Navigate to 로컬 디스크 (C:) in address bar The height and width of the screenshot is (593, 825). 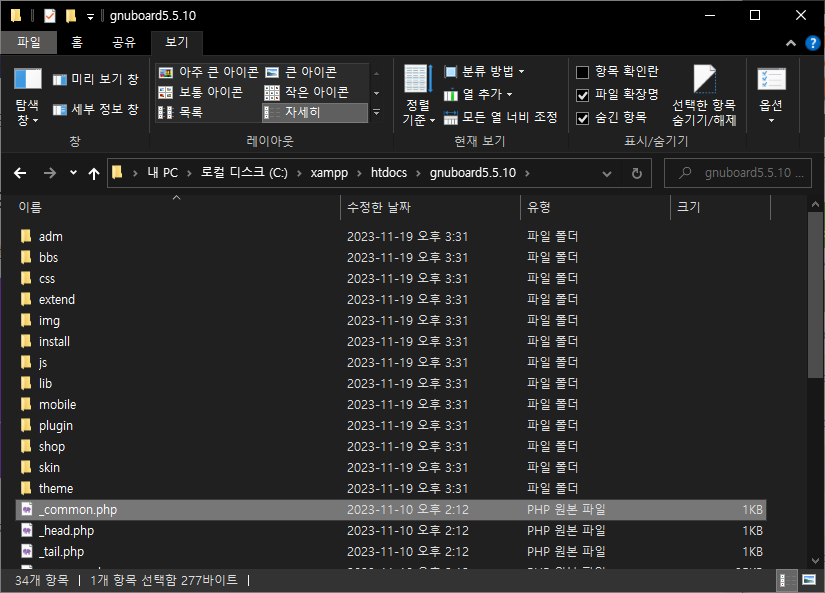[x=244, y=173]
